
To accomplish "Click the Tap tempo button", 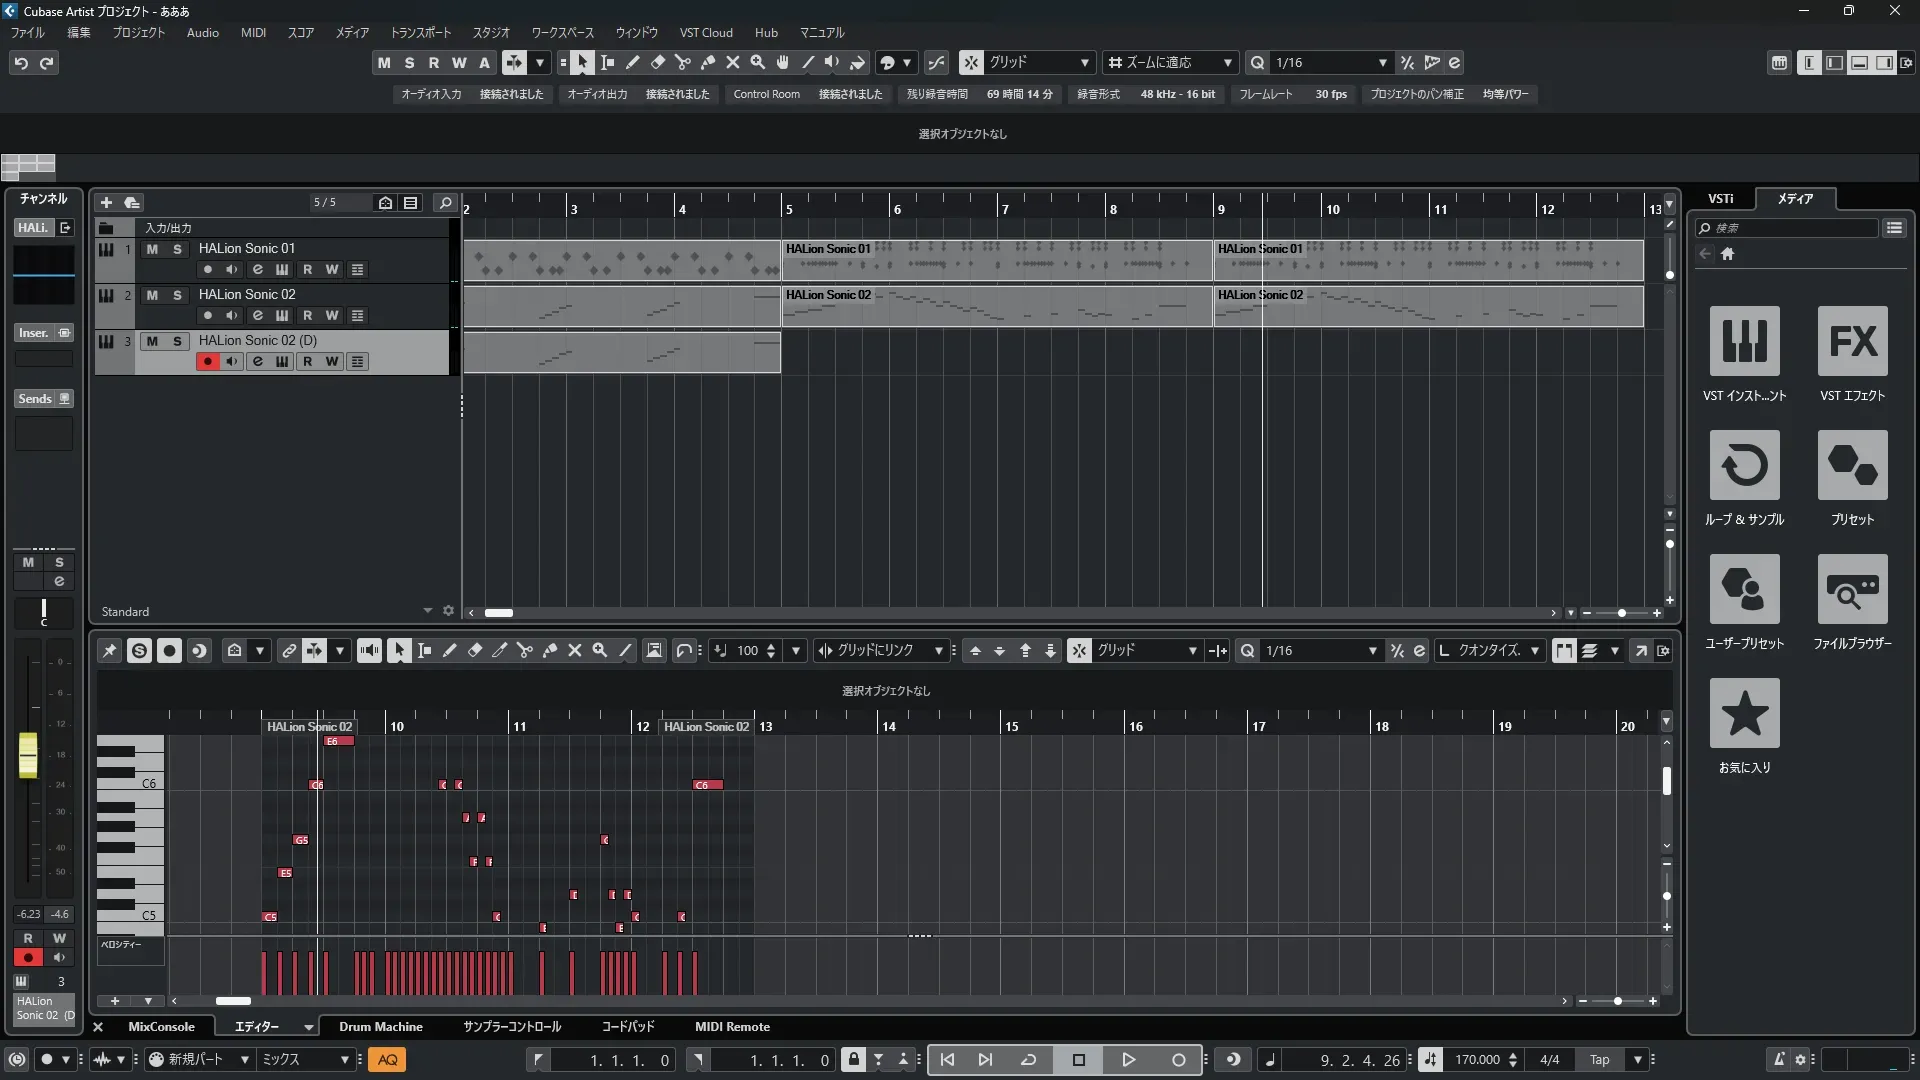I will pyautogui.click(x=1599, y=1060).
